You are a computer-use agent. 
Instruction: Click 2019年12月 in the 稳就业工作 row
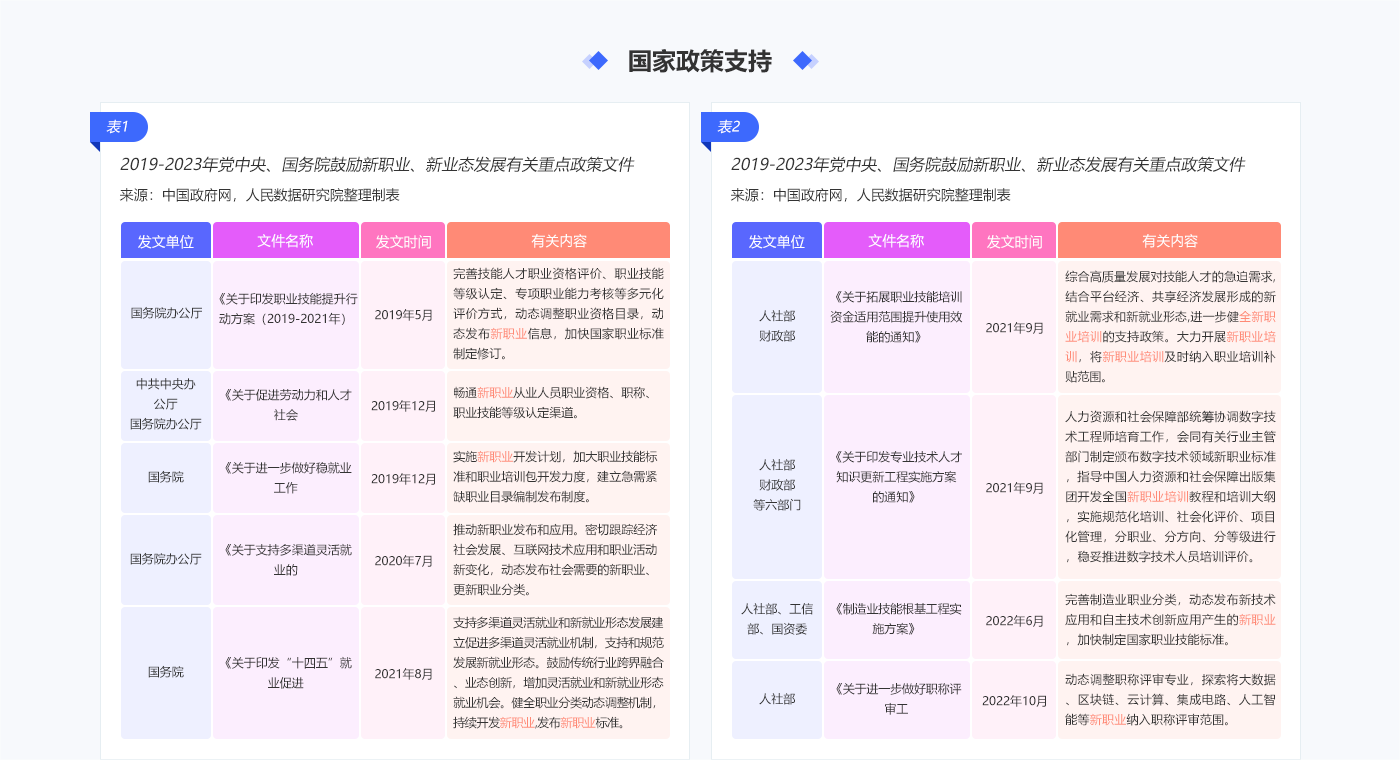pyautogui.click(x=403, y=478)
